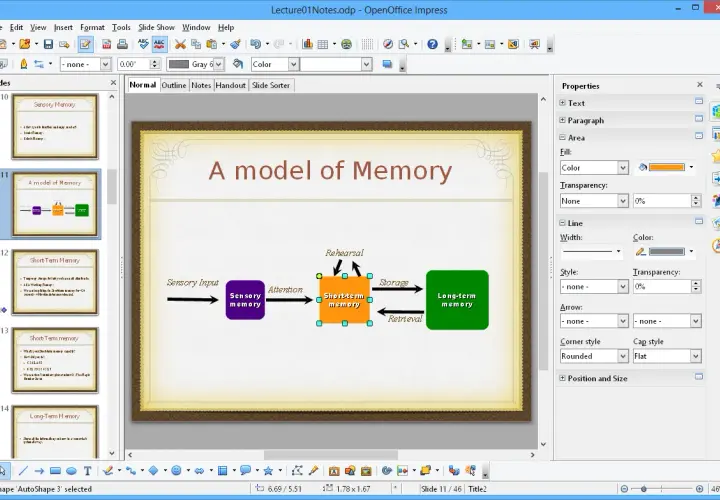Open the Insert menu

point(63,28)
